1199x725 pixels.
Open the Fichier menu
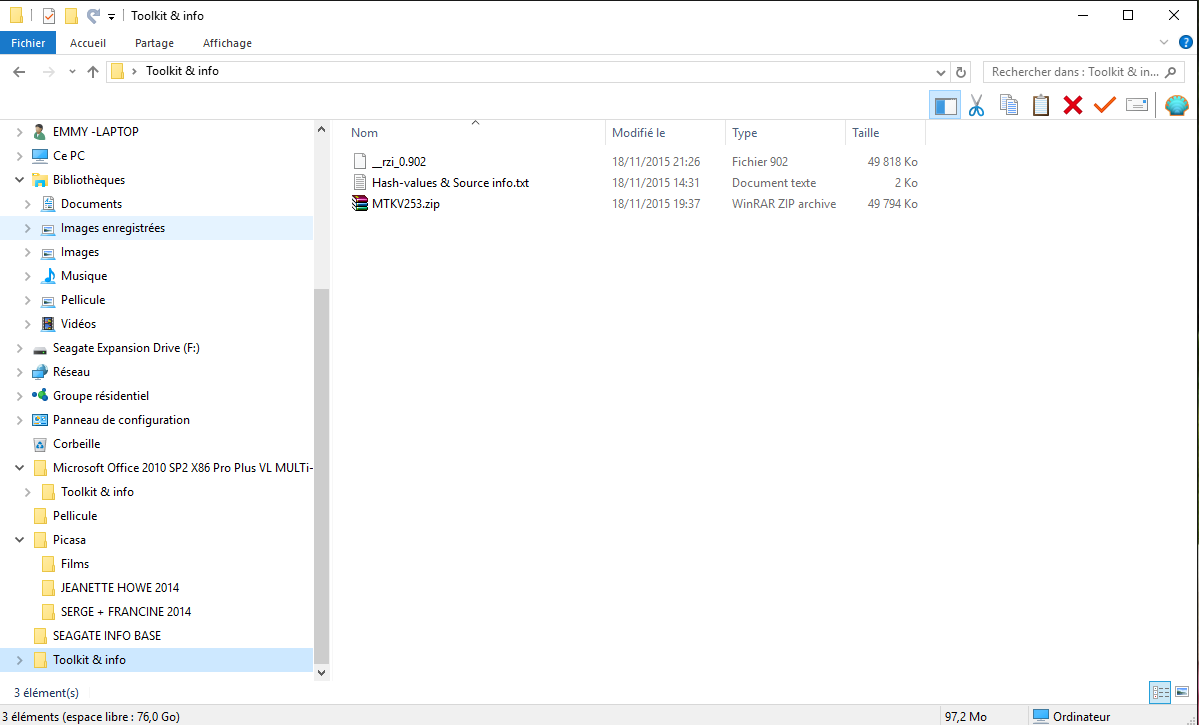tap(28, 43)
